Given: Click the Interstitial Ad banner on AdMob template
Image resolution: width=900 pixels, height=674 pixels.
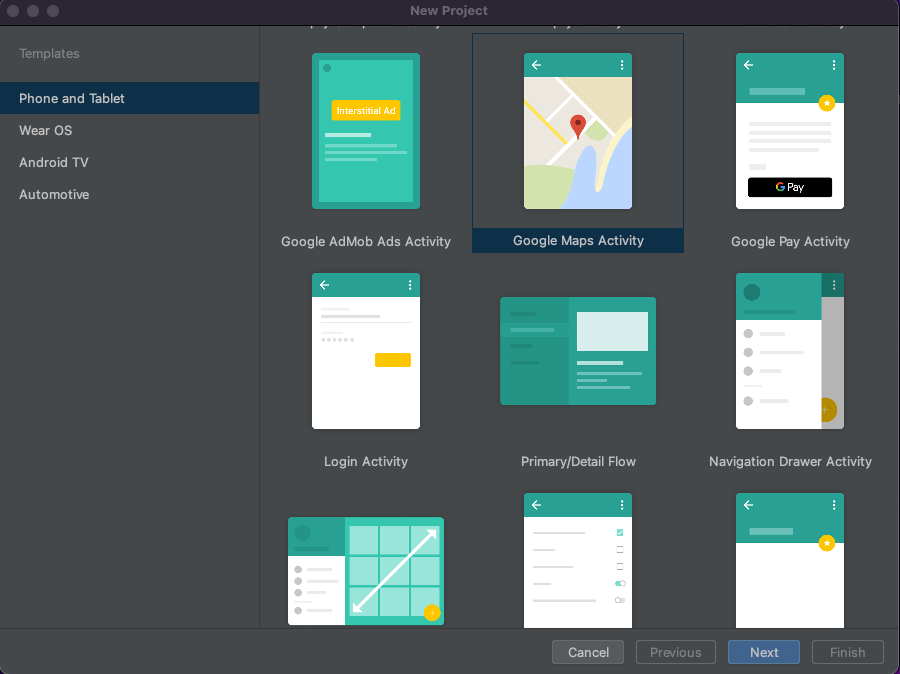Looking at the screenshot, I should pos(366,111).
